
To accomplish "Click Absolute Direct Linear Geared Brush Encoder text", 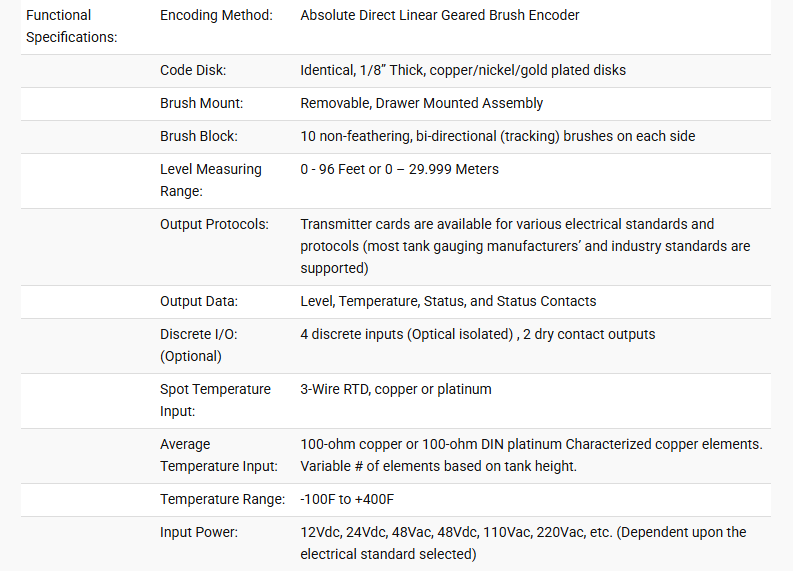I will tap(439, 16).
